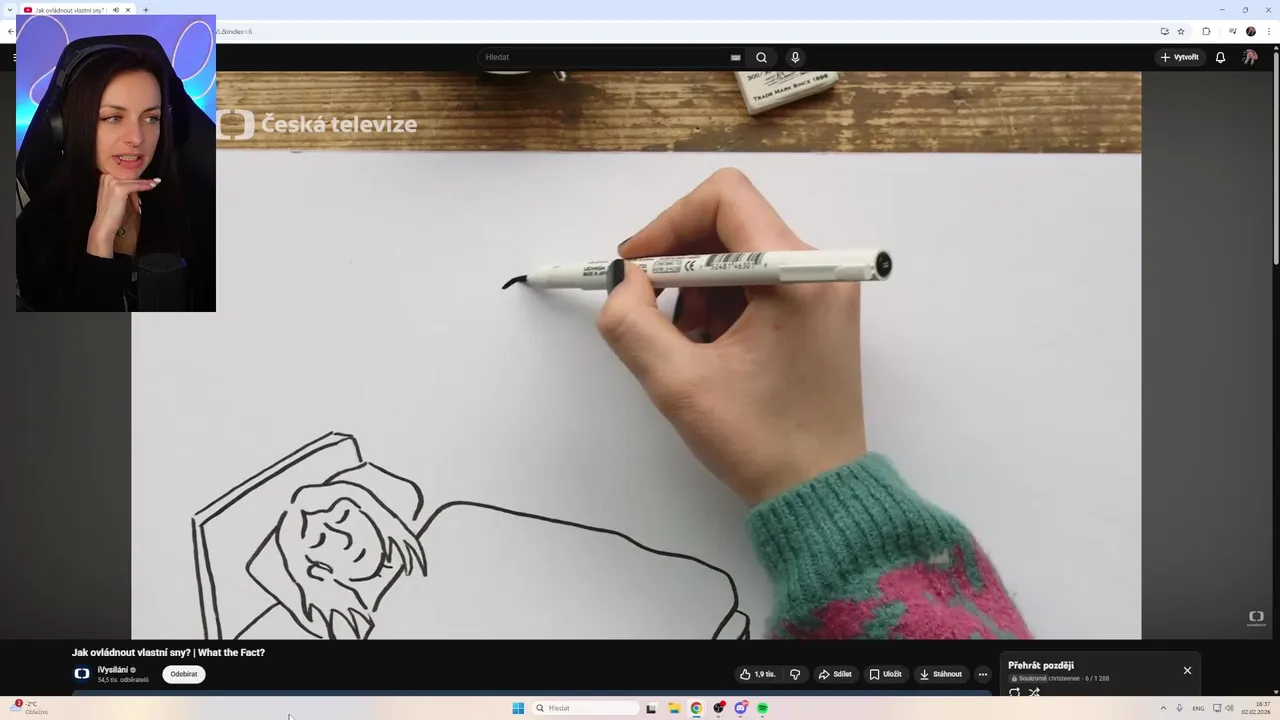Switch ENG input language

1198,708
